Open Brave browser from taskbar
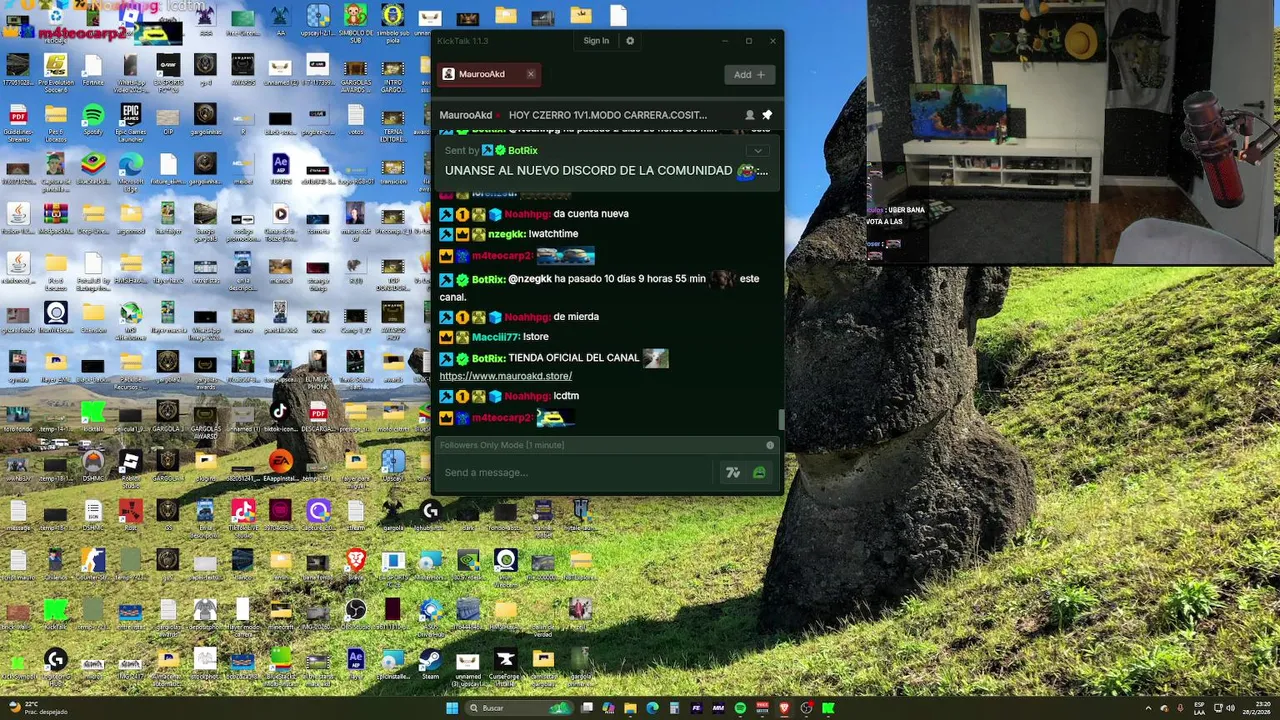The width and height of the screenshot is (1280, 720). [x=784, y=708]
